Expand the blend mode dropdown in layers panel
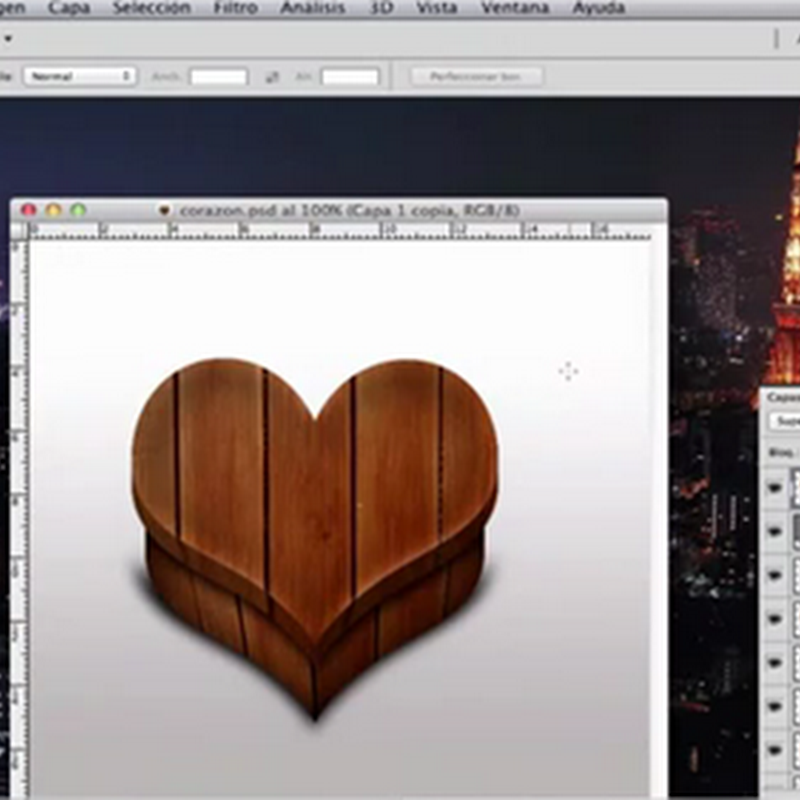The image size is (800, 800). click(x=786, y=421)
